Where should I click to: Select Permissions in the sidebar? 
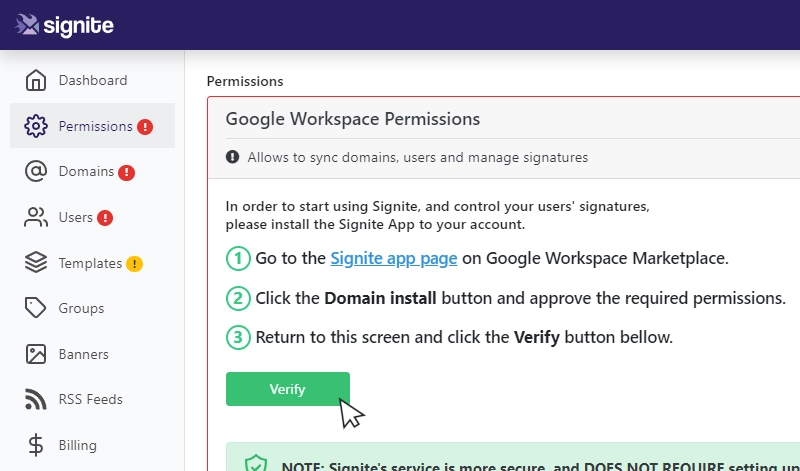pos(92,126)
